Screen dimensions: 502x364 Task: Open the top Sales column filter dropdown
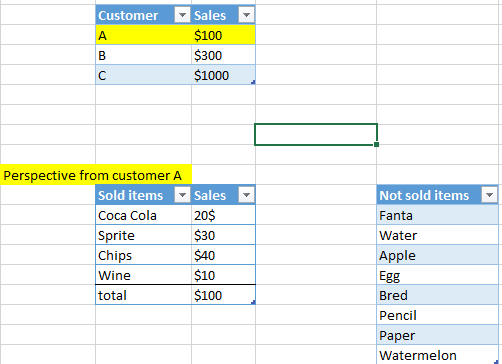coord(246,15)
